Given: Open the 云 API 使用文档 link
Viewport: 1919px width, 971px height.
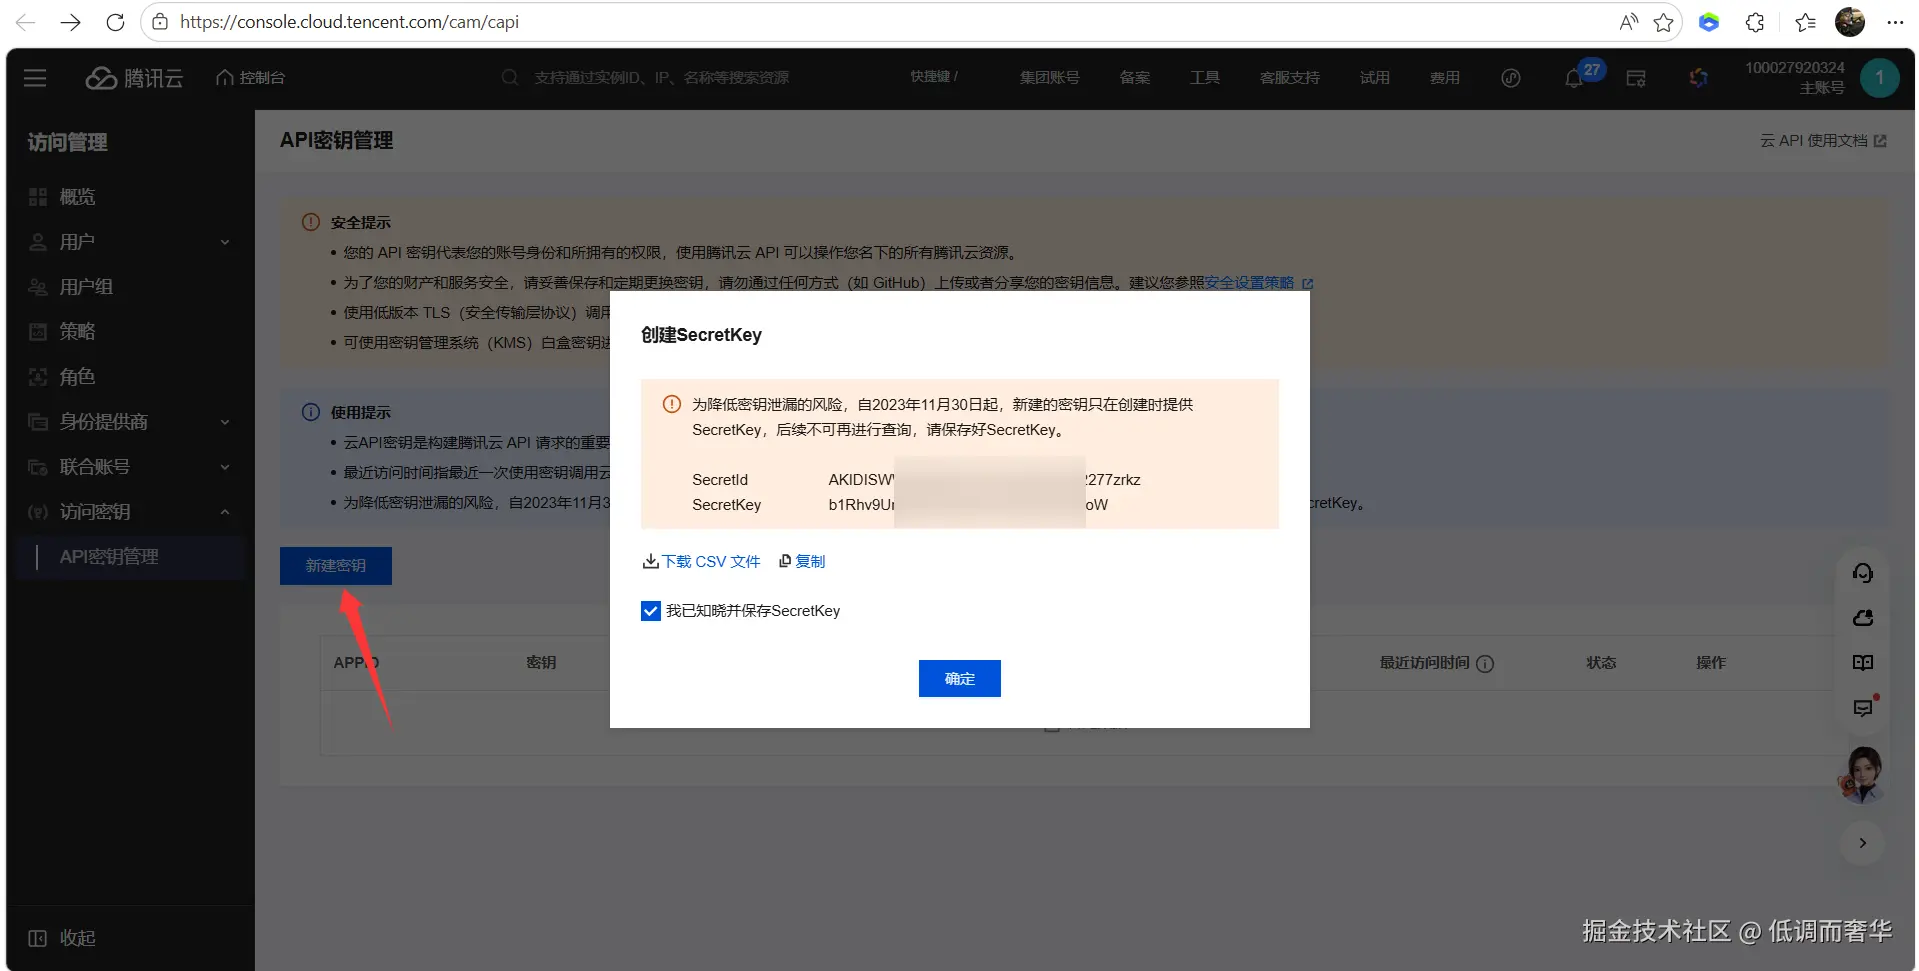Looking at the screenshot, I should pyautogui.click(x=1823, y=141).
